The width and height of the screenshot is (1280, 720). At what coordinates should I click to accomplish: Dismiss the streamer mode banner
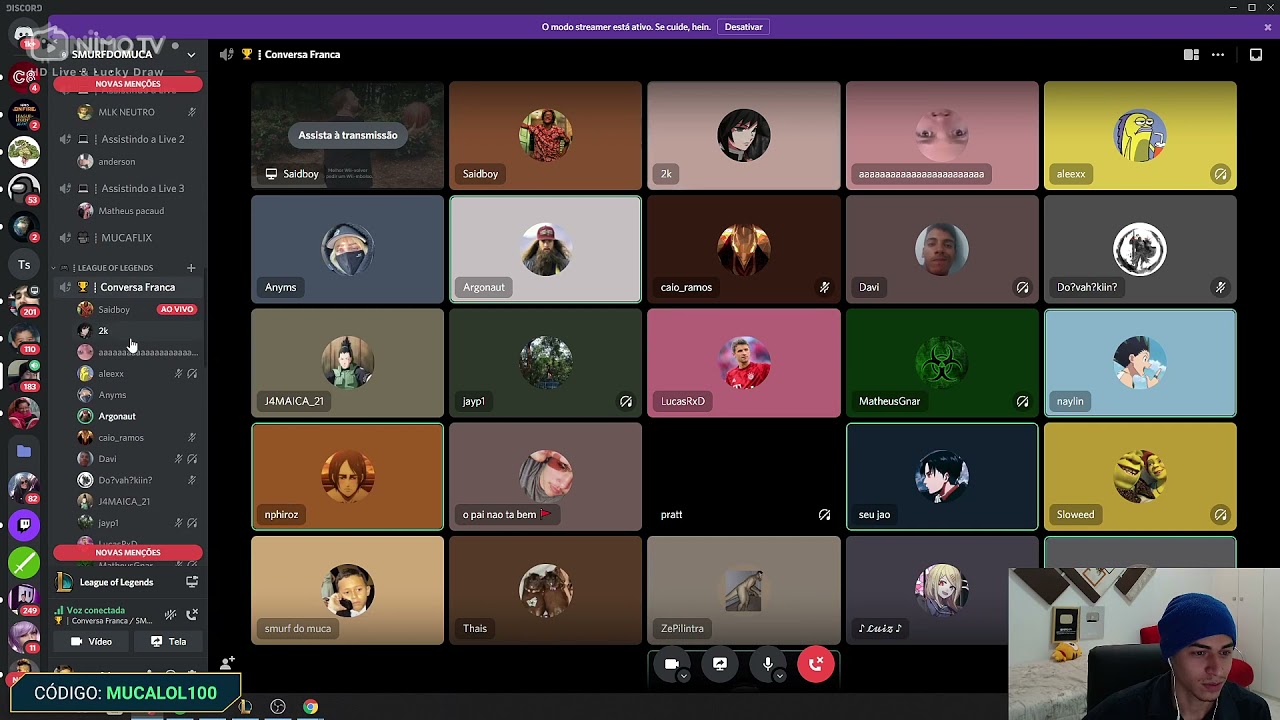(x=1268, y=27)
